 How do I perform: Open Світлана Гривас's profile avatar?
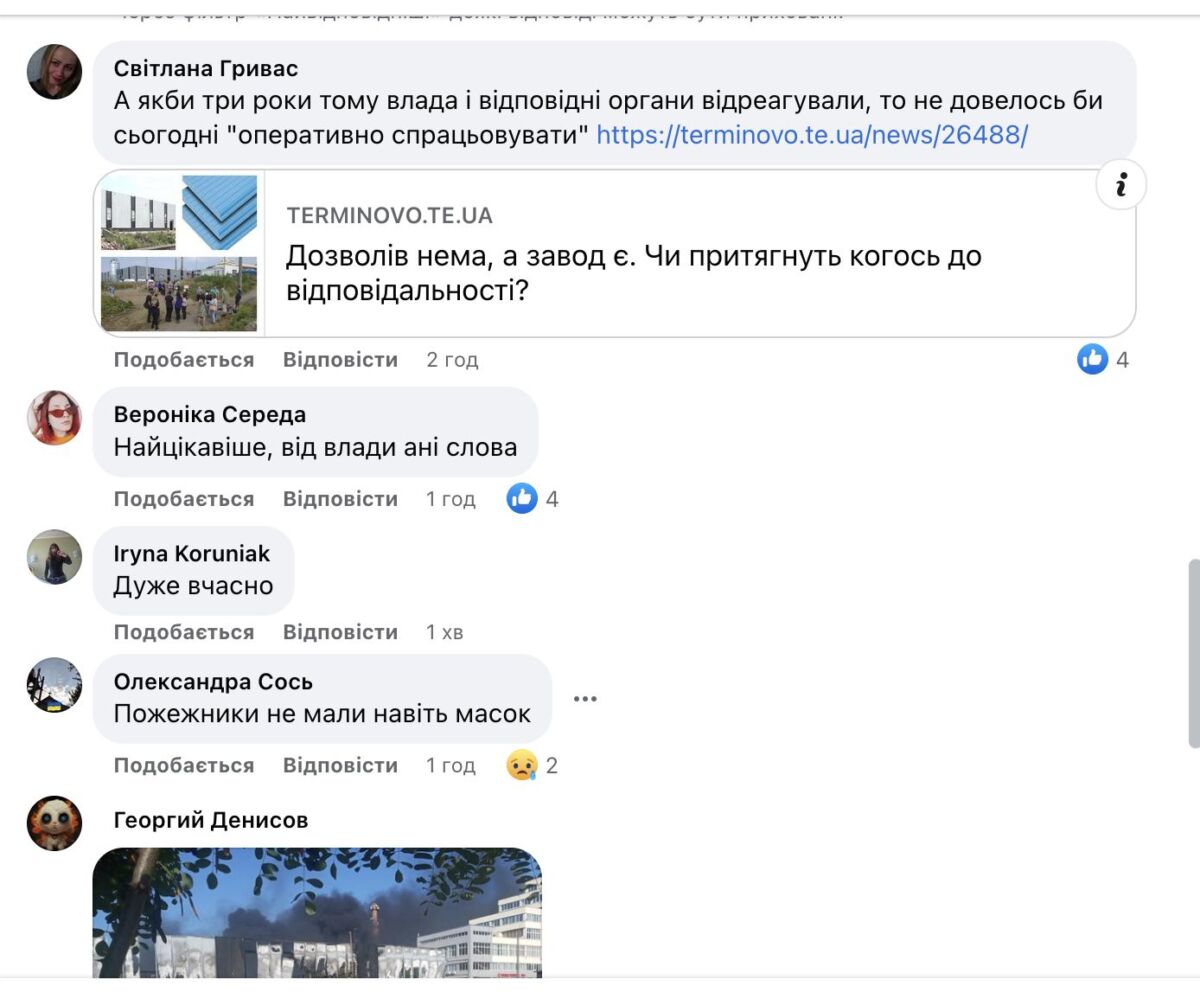click(54, 71)
